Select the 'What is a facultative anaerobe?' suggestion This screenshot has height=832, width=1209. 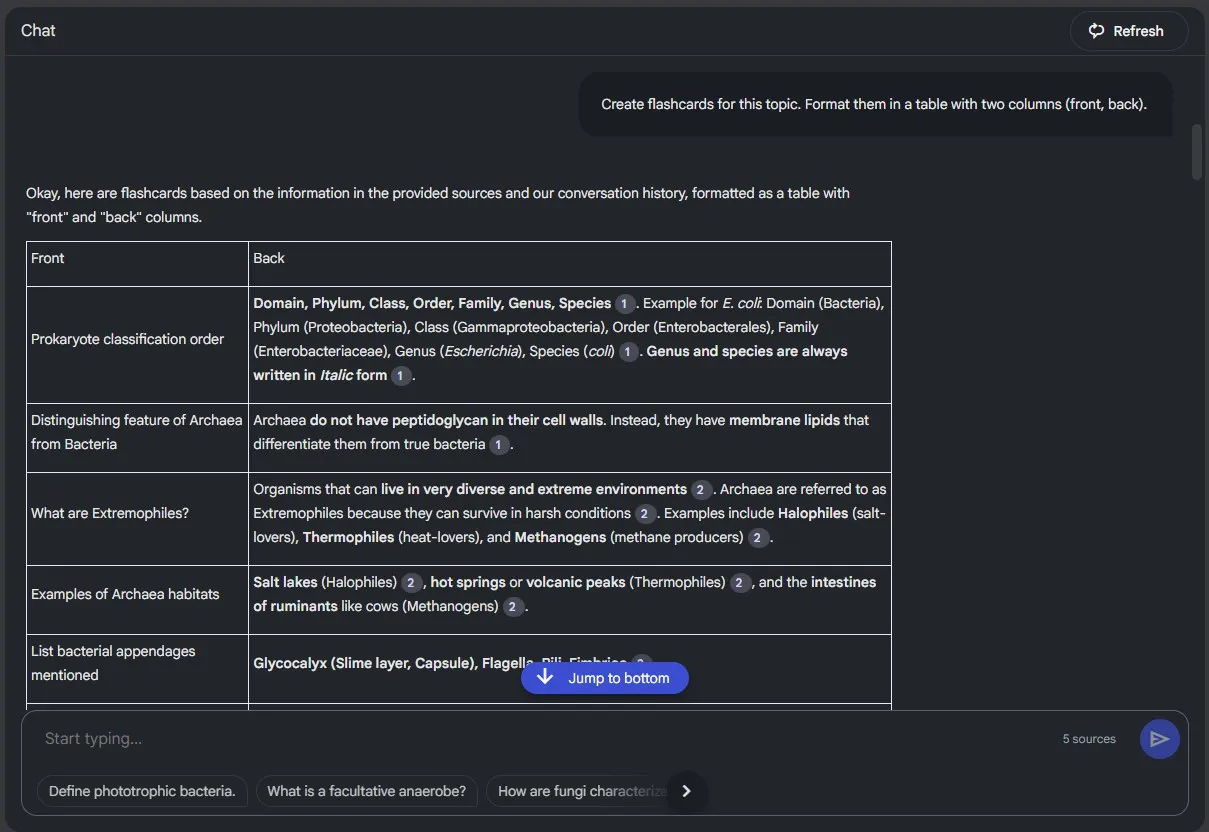(x=366, y=790)
